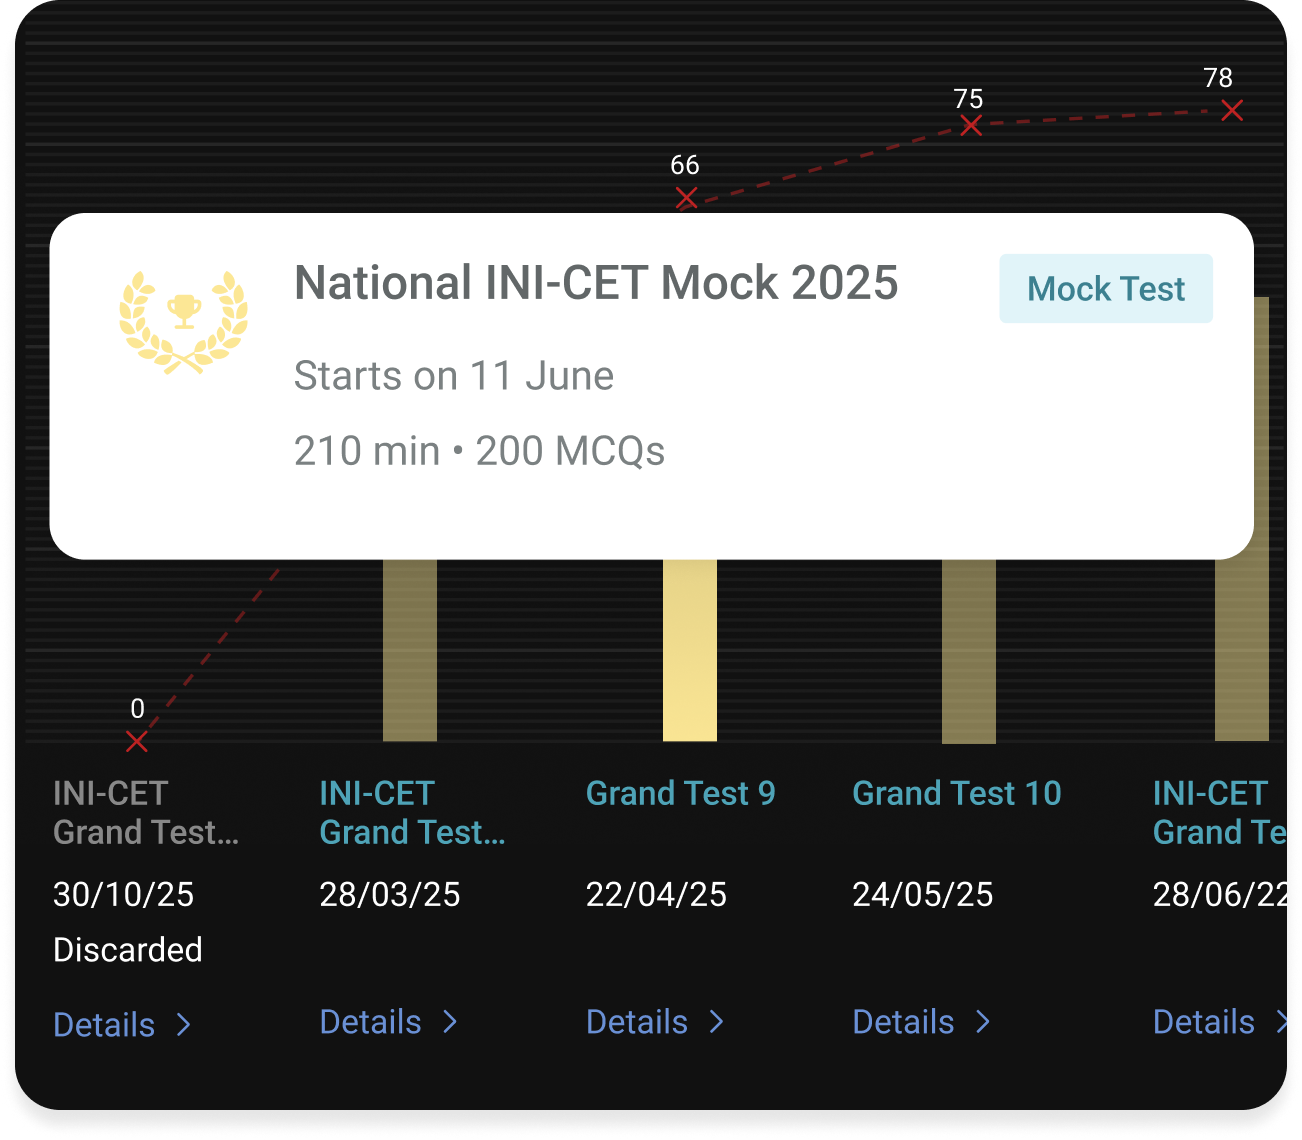Click the Details chevron under Grand Test 10

coord(982,1022)
